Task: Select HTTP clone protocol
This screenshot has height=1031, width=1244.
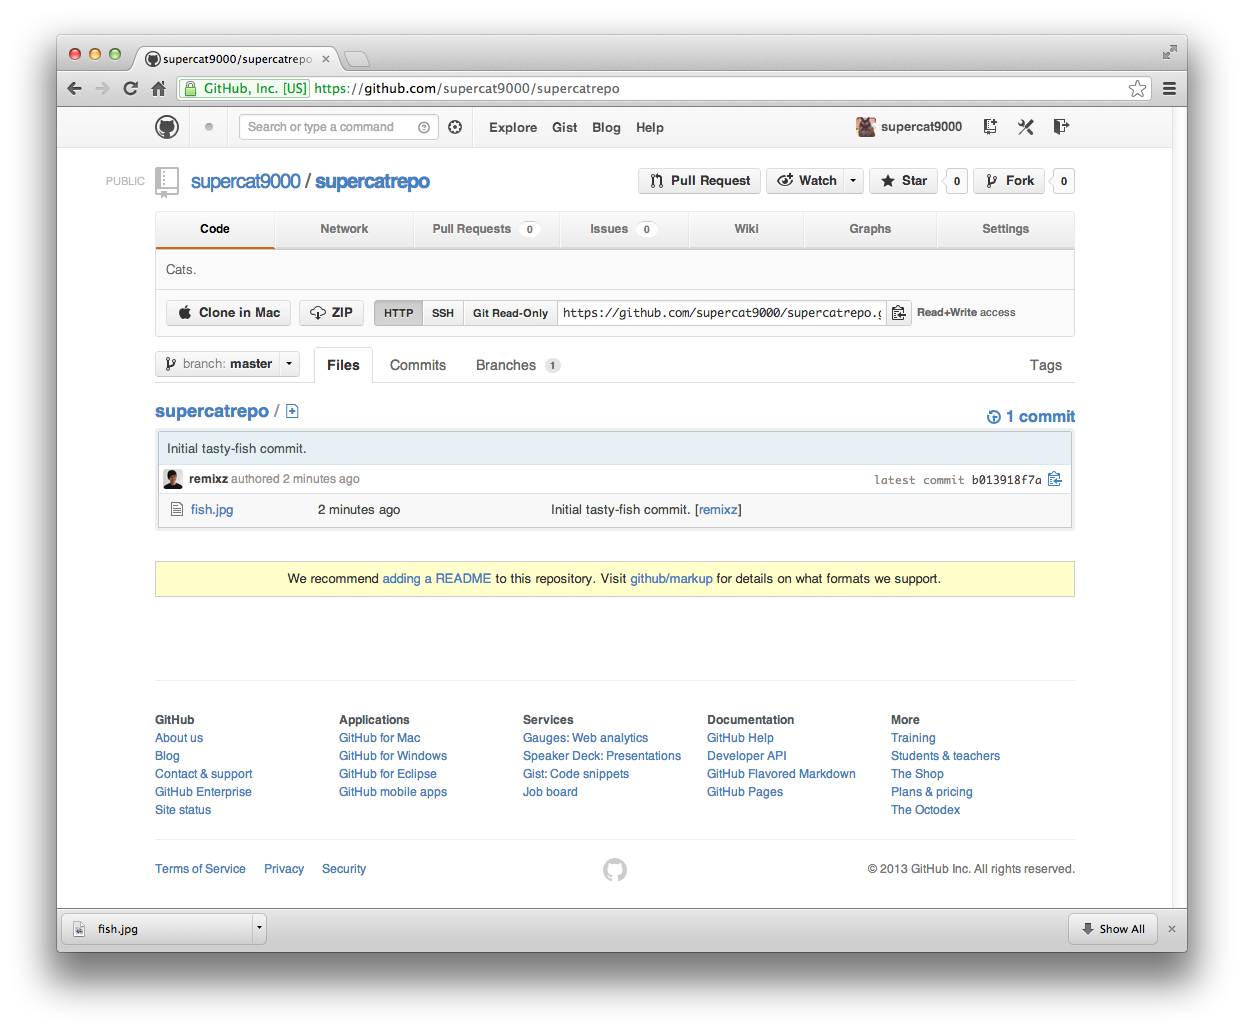Action: pyautogui.click(x=398, y=313)
